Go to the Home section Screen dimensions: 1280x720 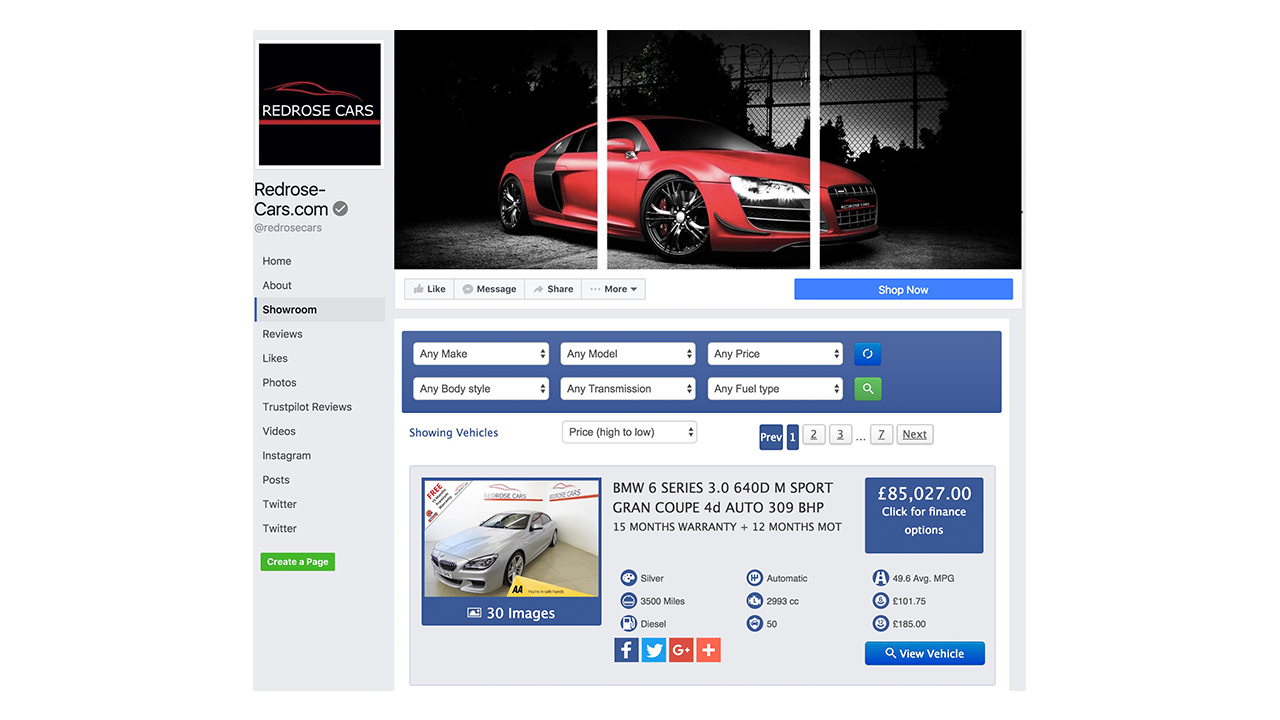[277, 261]
